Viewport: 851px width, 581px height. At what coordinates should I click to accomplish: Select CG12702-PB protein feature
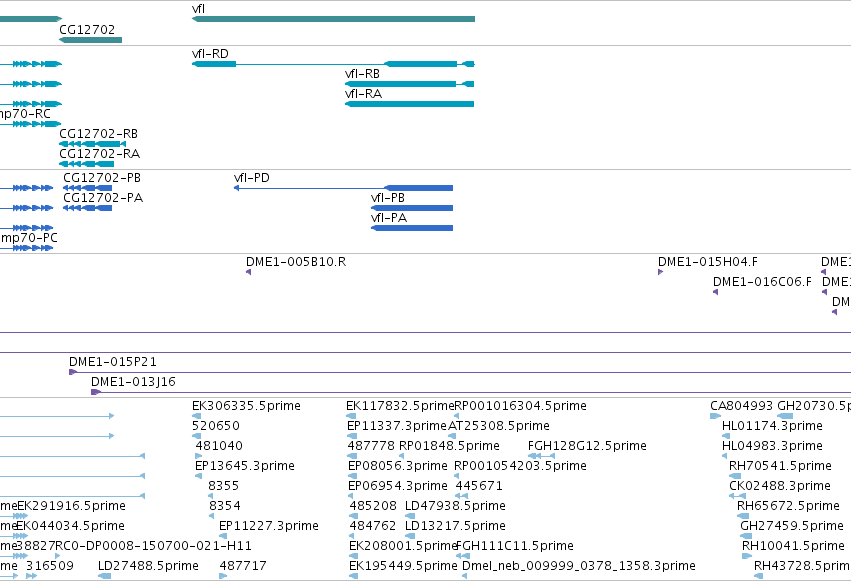[87, 188]
